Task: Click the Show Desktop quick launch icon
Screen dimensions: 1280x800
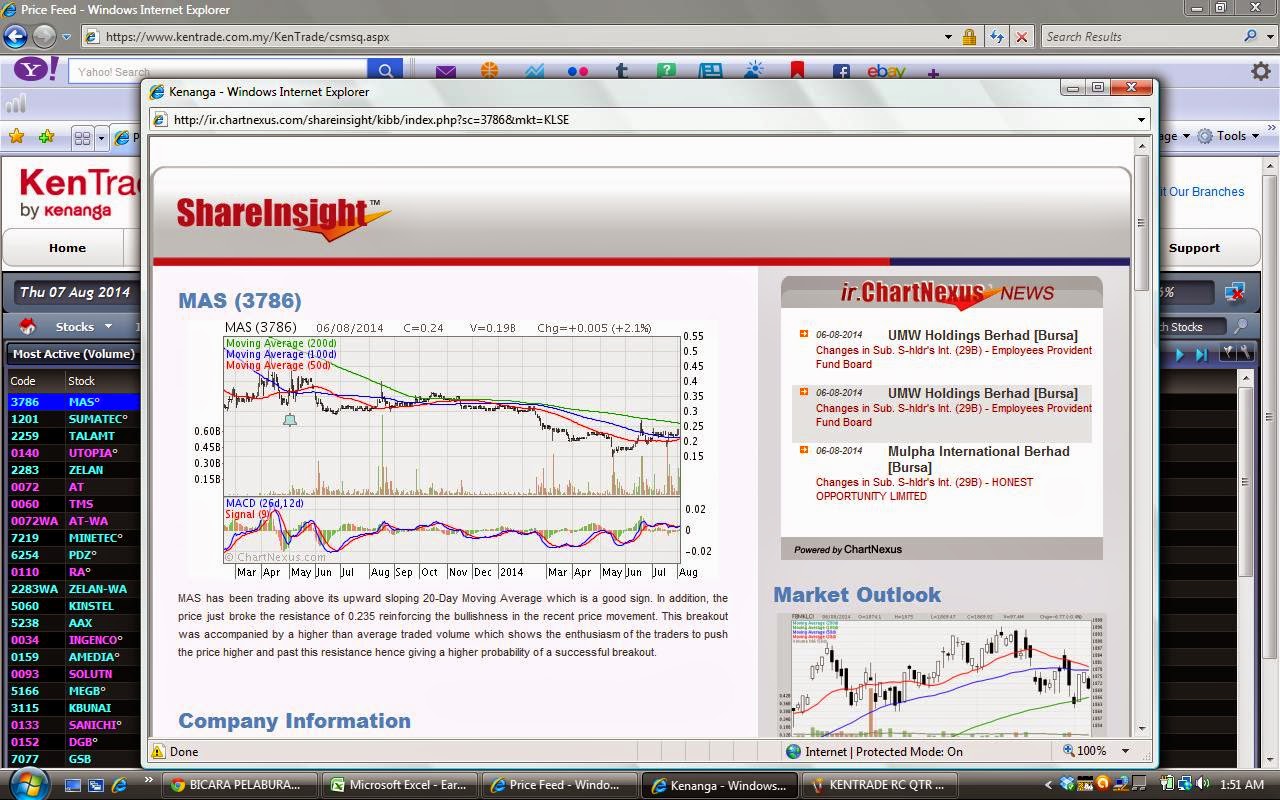Action: click(x=72, y=785)
